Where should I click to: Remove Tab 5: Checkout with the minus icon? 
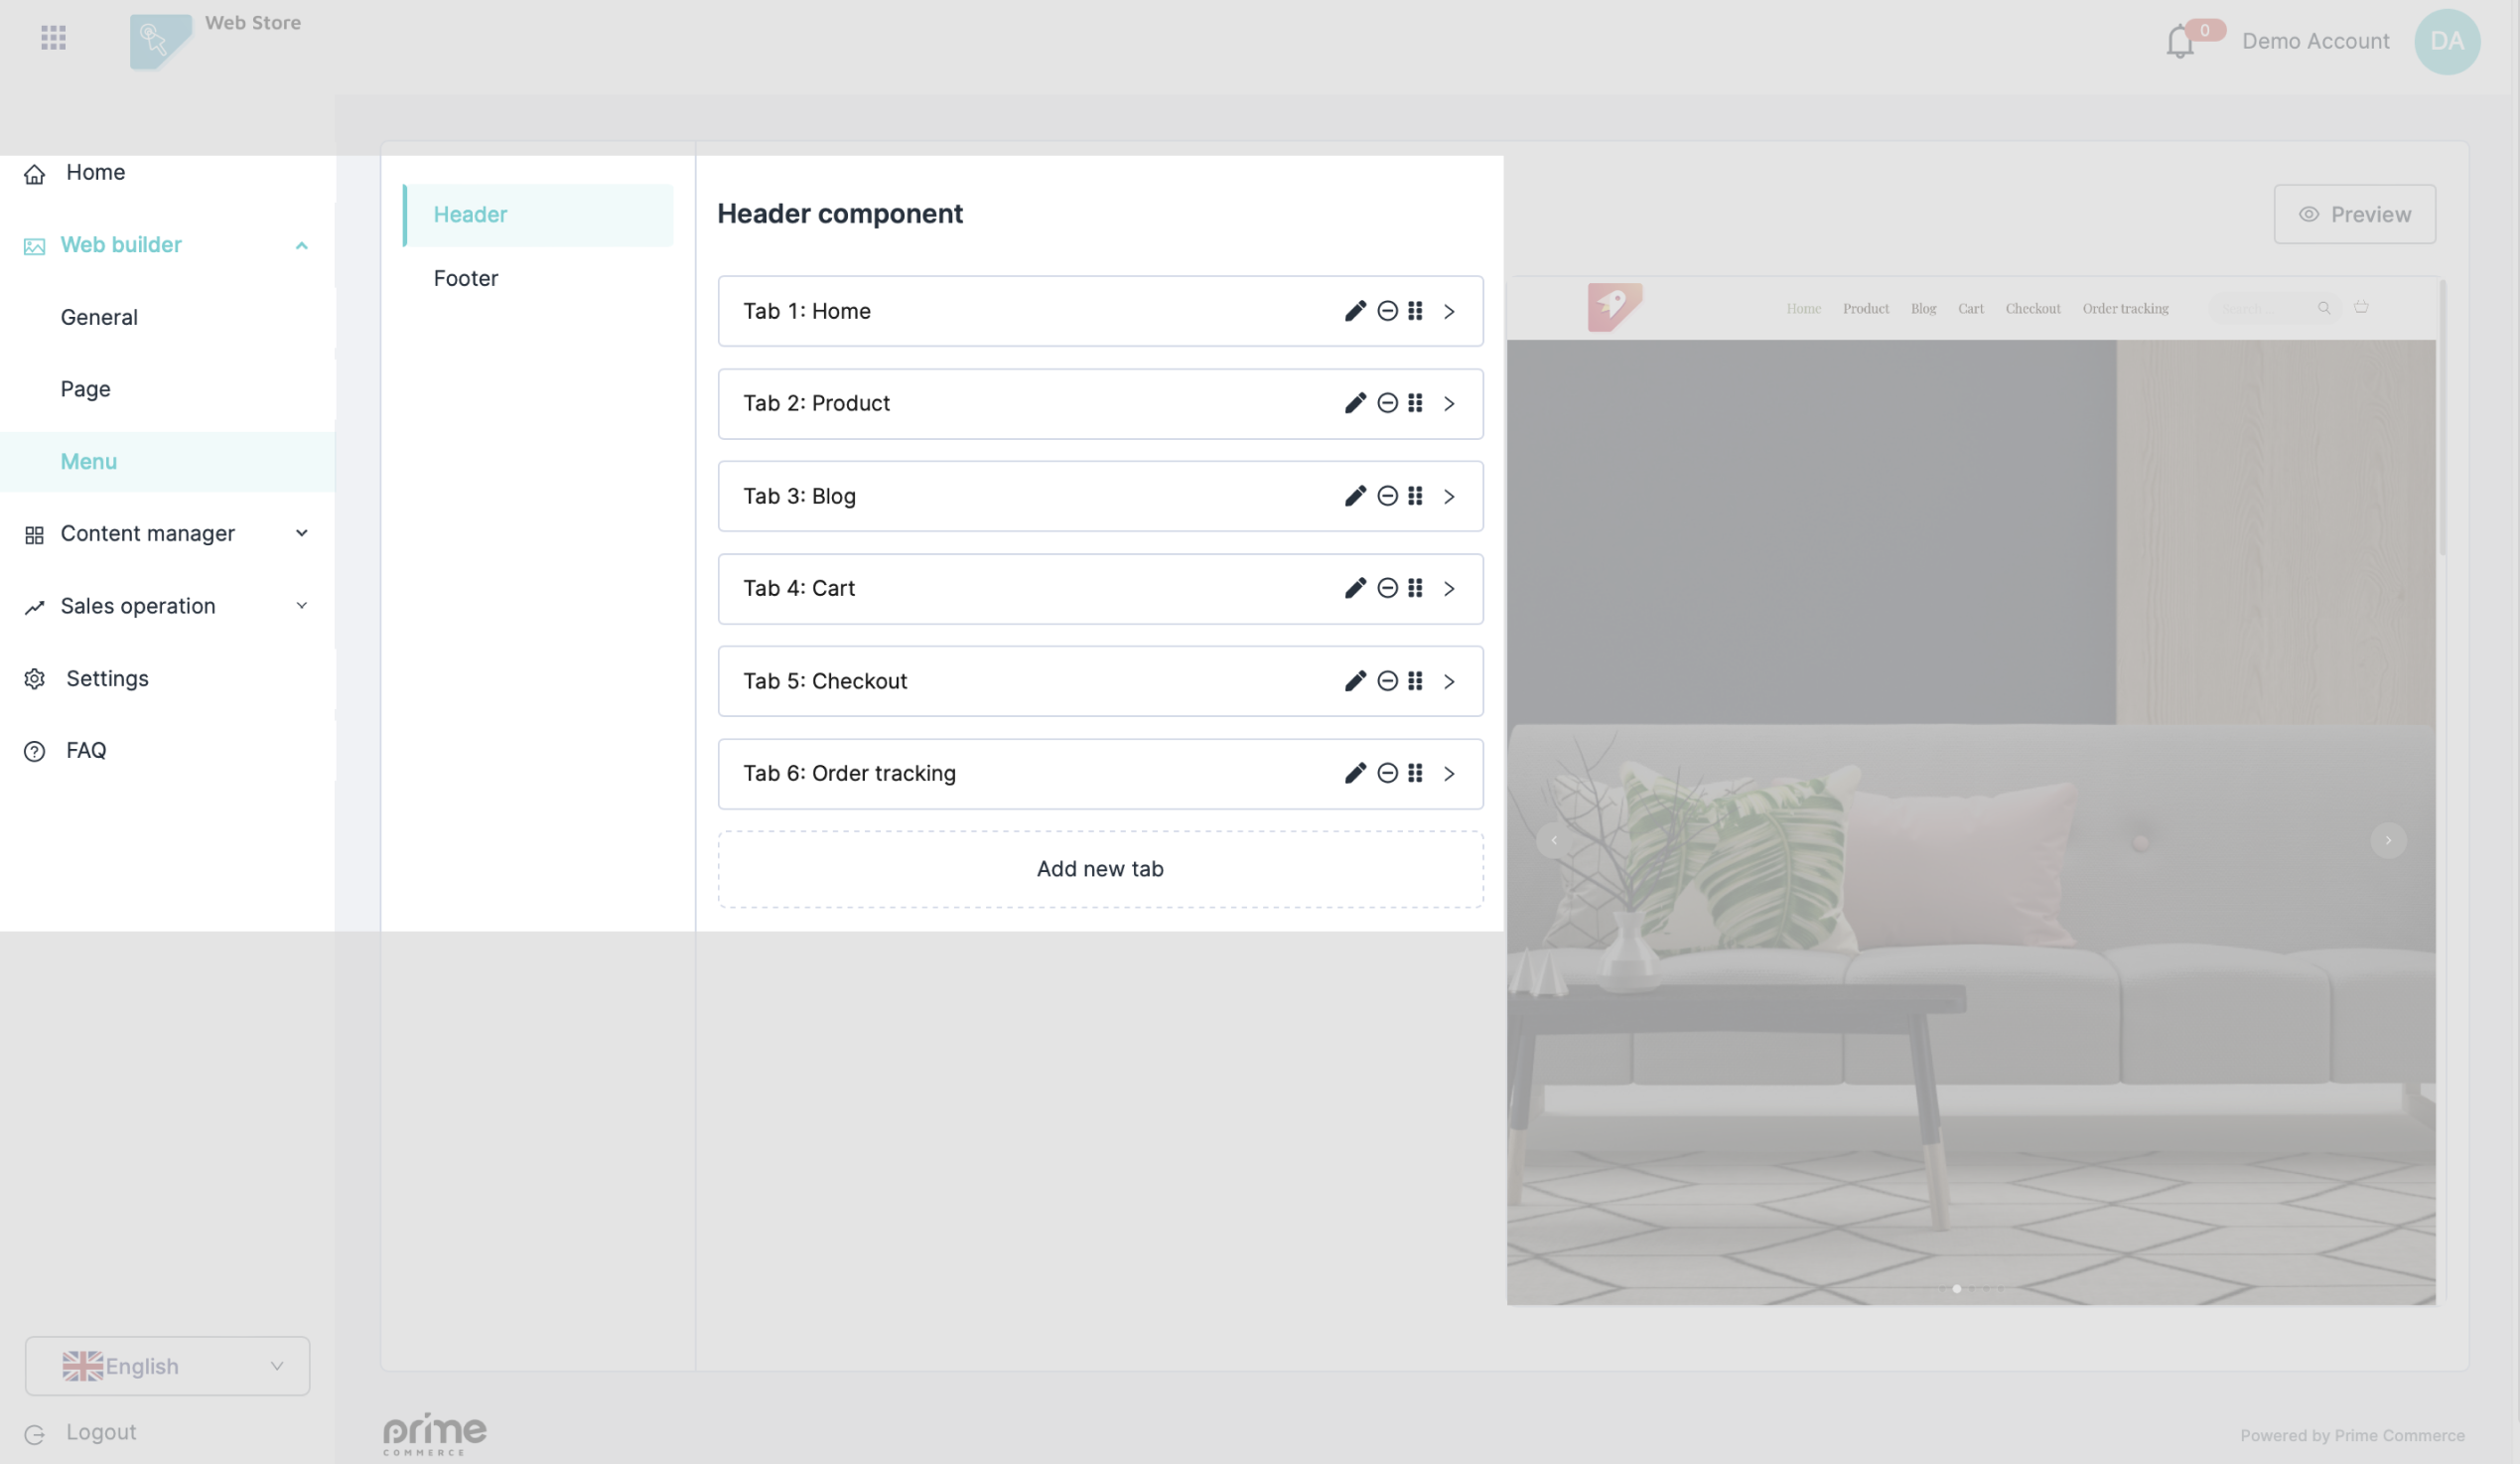click(x=1387, y=681)
